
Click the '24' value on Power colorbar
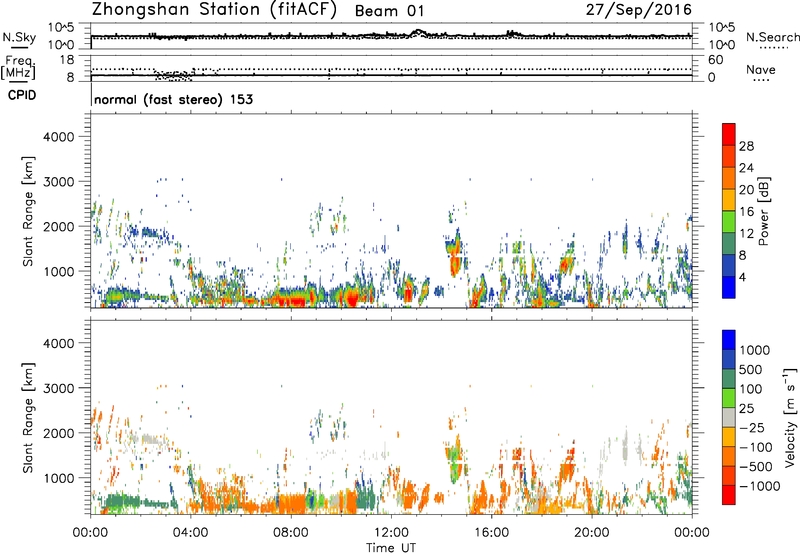[746, 168]
